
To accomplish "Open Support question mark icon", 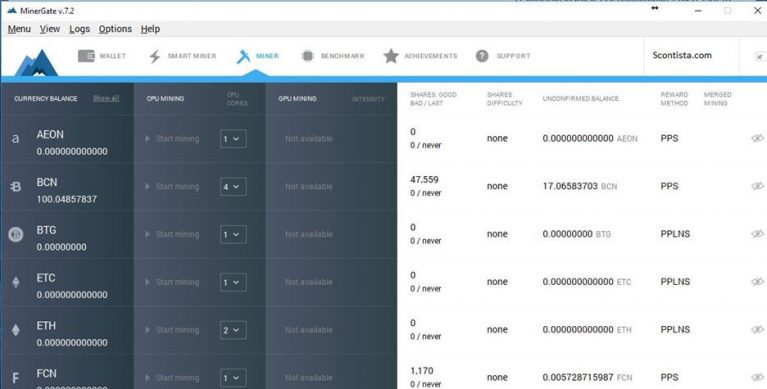I will pos(482,56).
